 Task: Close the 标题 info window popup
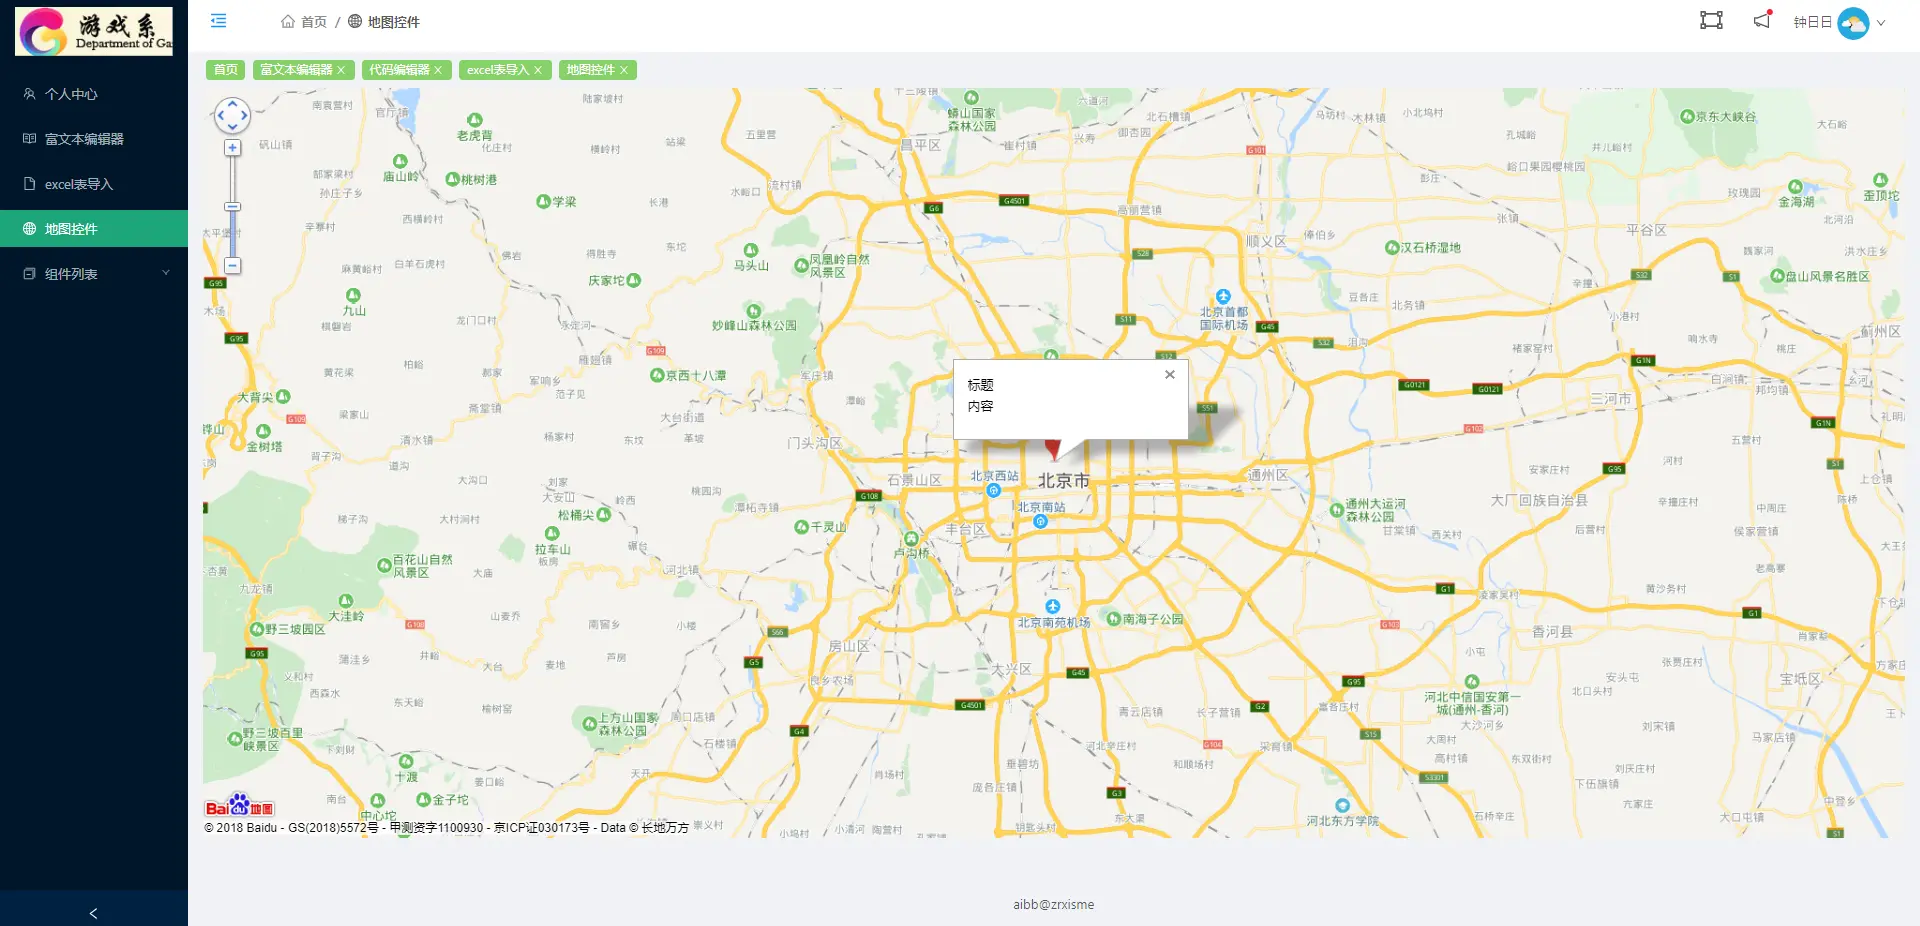click(x=1169, y=374)
